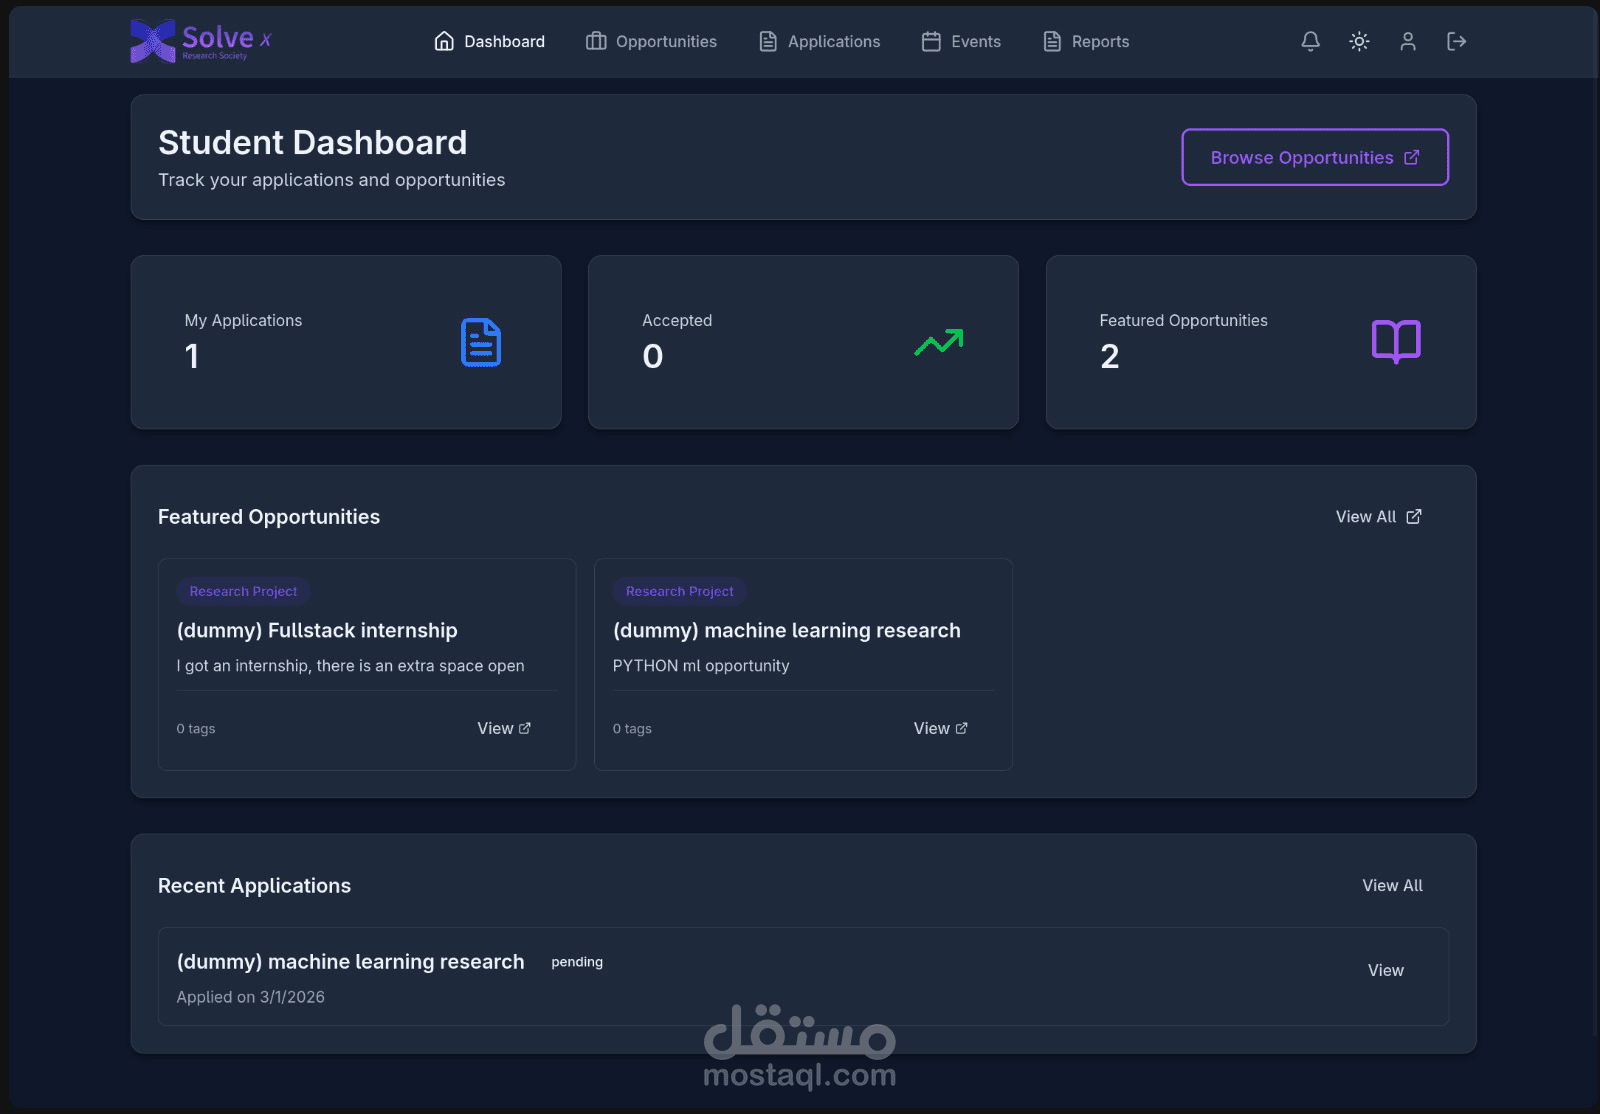The width and height of the screenshot is (1600, 1114).
Task: Click 'I got an internship' description text
Action: (350, 666)
